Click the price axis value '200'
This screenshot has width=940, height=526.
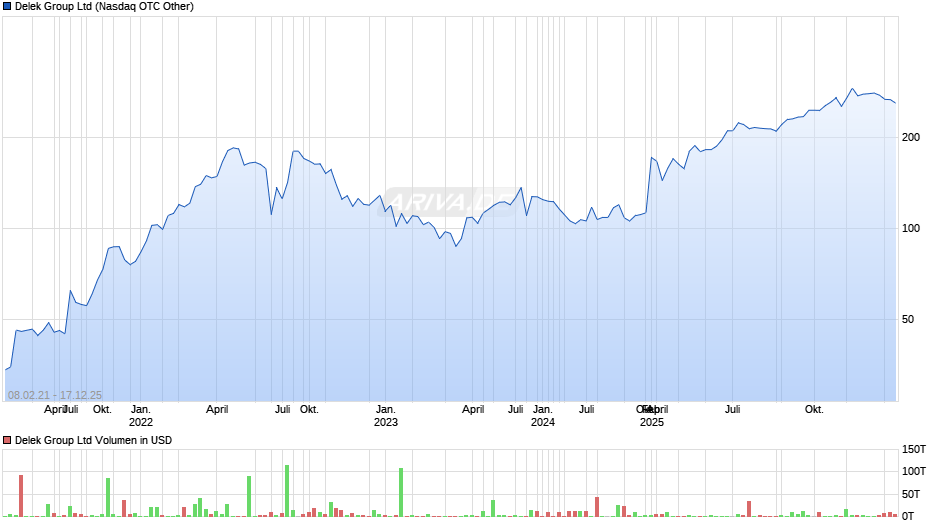911,137
